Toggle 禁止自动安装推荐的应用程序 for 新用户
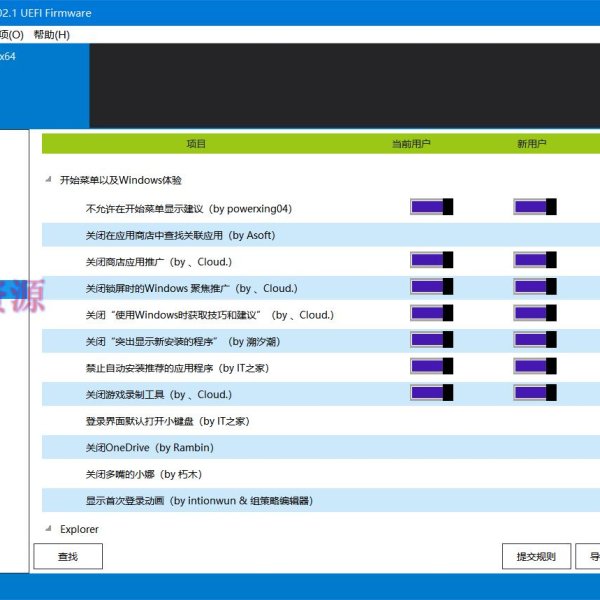The height and width of the screenshot is (600, 600). tap(535, 366)
